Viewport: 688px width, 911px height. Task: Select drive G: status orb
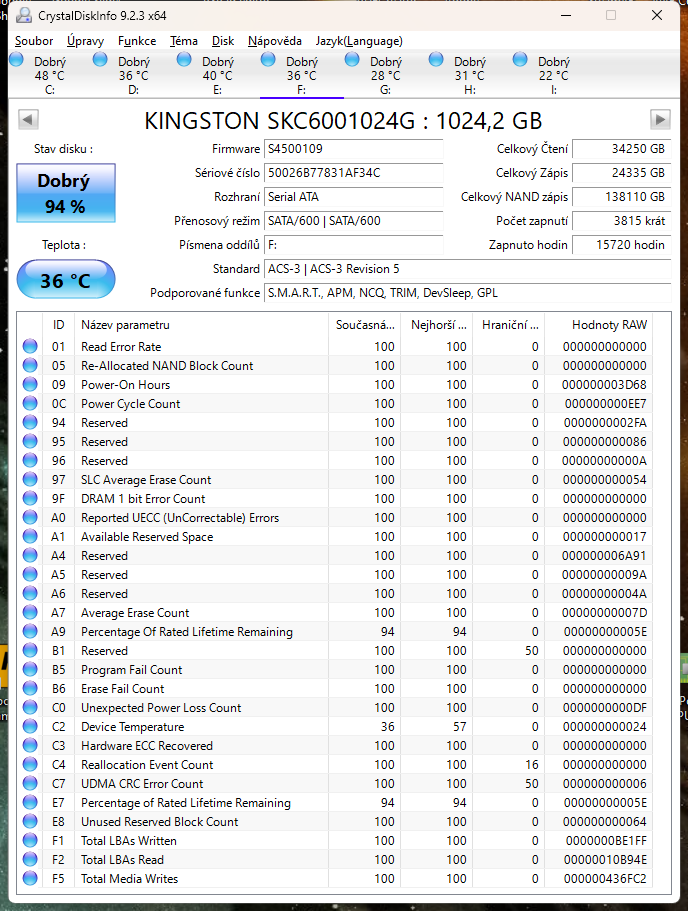[x=352, y=60]
